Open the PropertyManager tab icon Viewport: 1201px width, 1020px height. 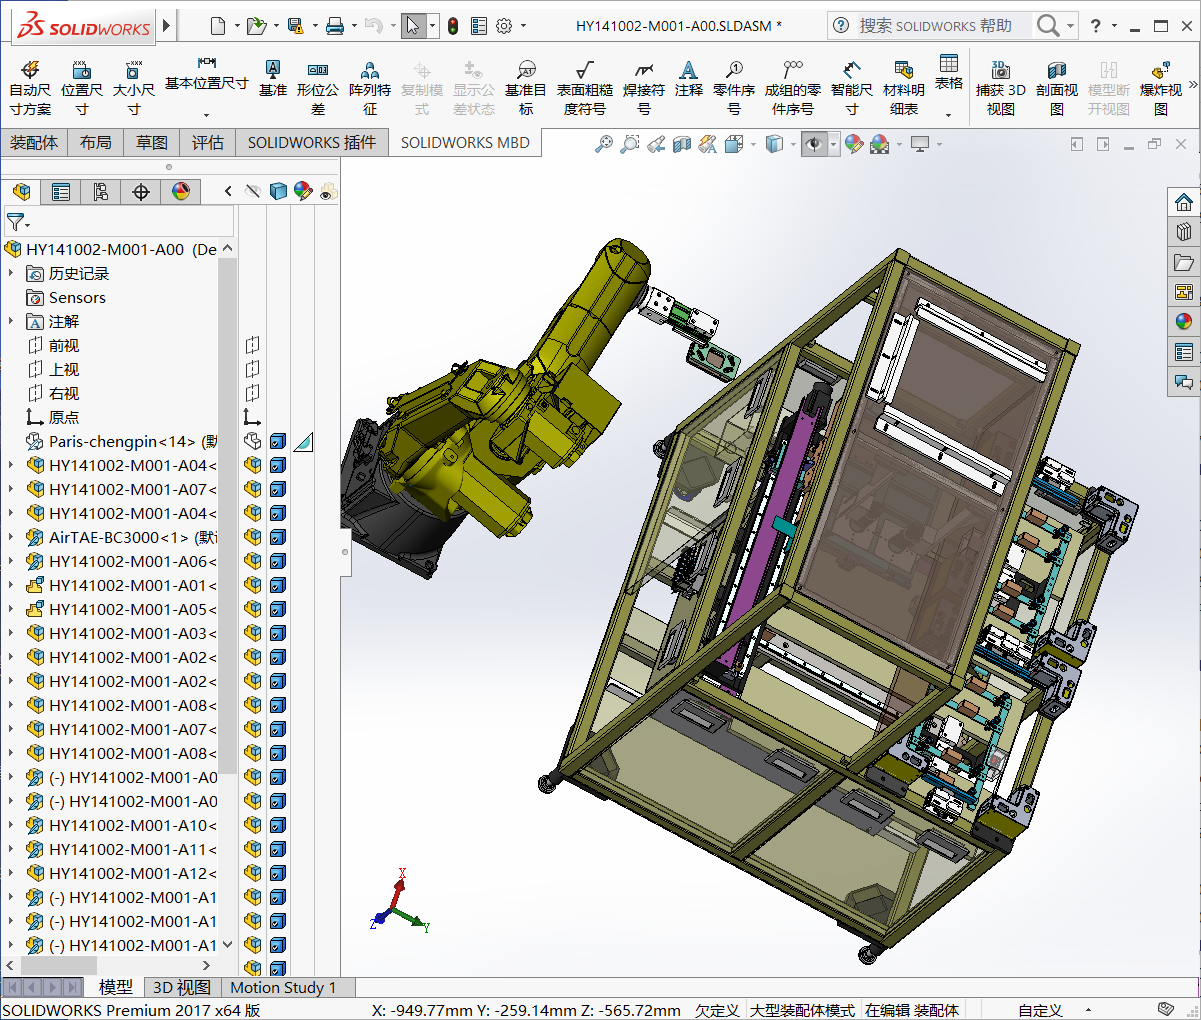61,191
